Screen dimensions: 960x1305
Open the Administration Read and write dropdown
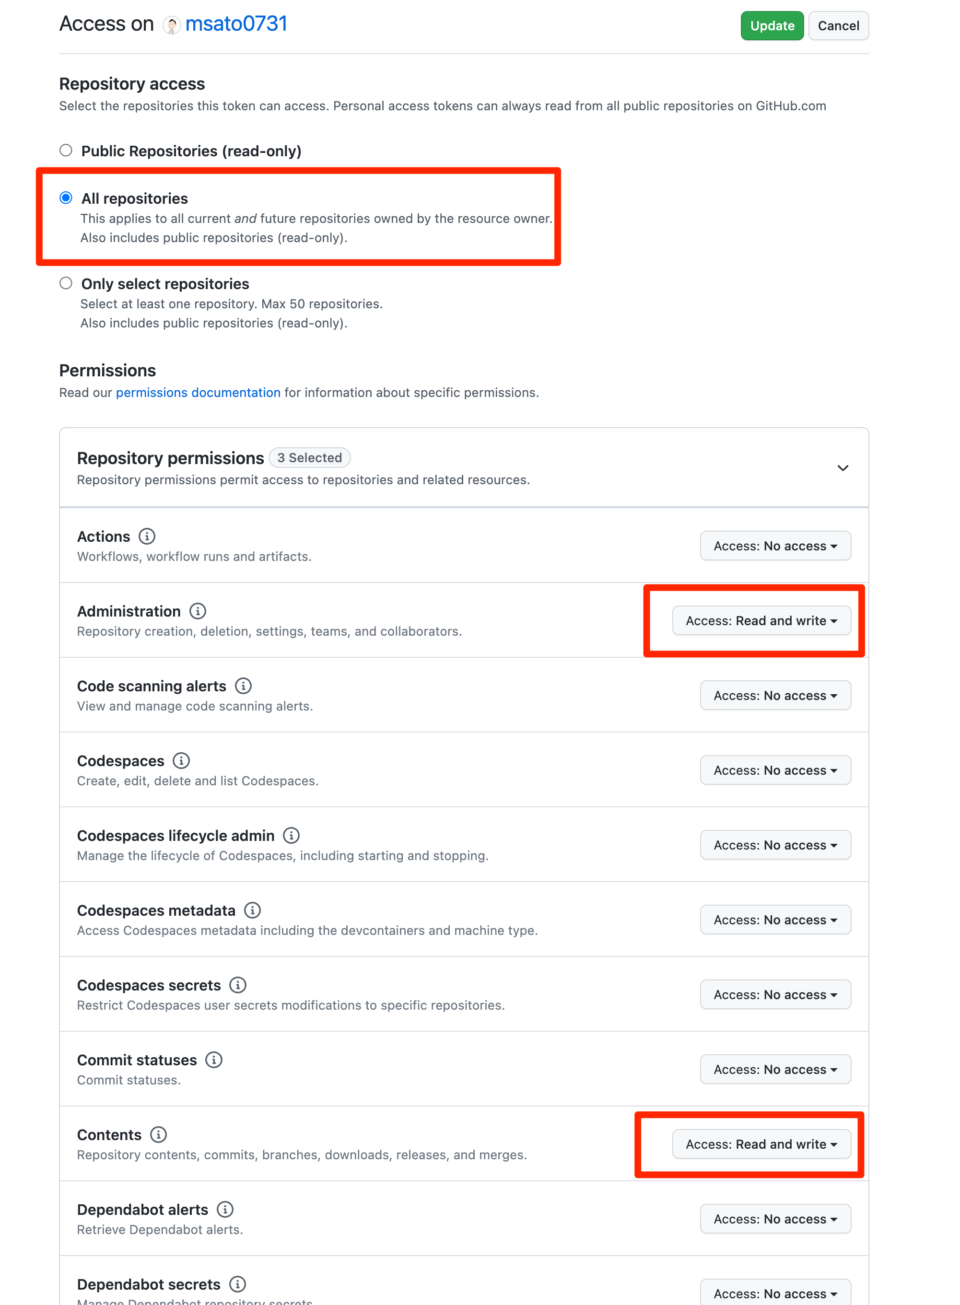761,620
